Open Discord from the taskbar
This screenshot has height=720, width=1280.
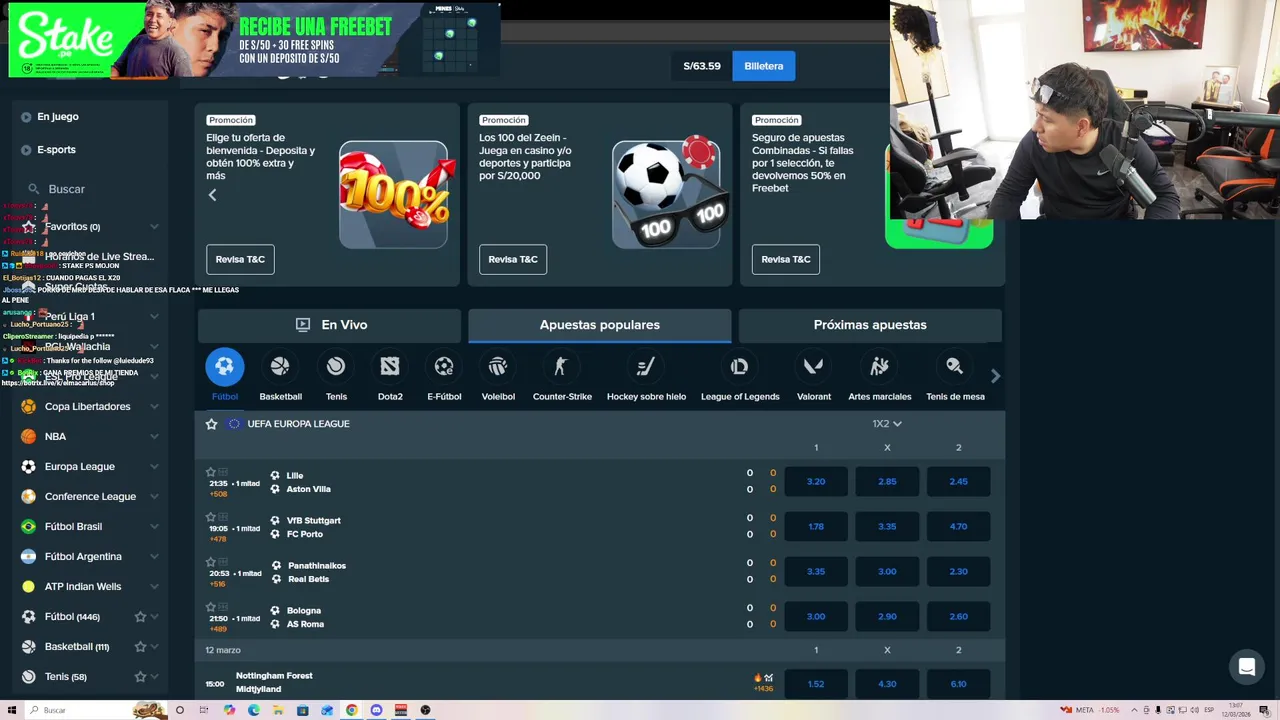pos(376,710)
